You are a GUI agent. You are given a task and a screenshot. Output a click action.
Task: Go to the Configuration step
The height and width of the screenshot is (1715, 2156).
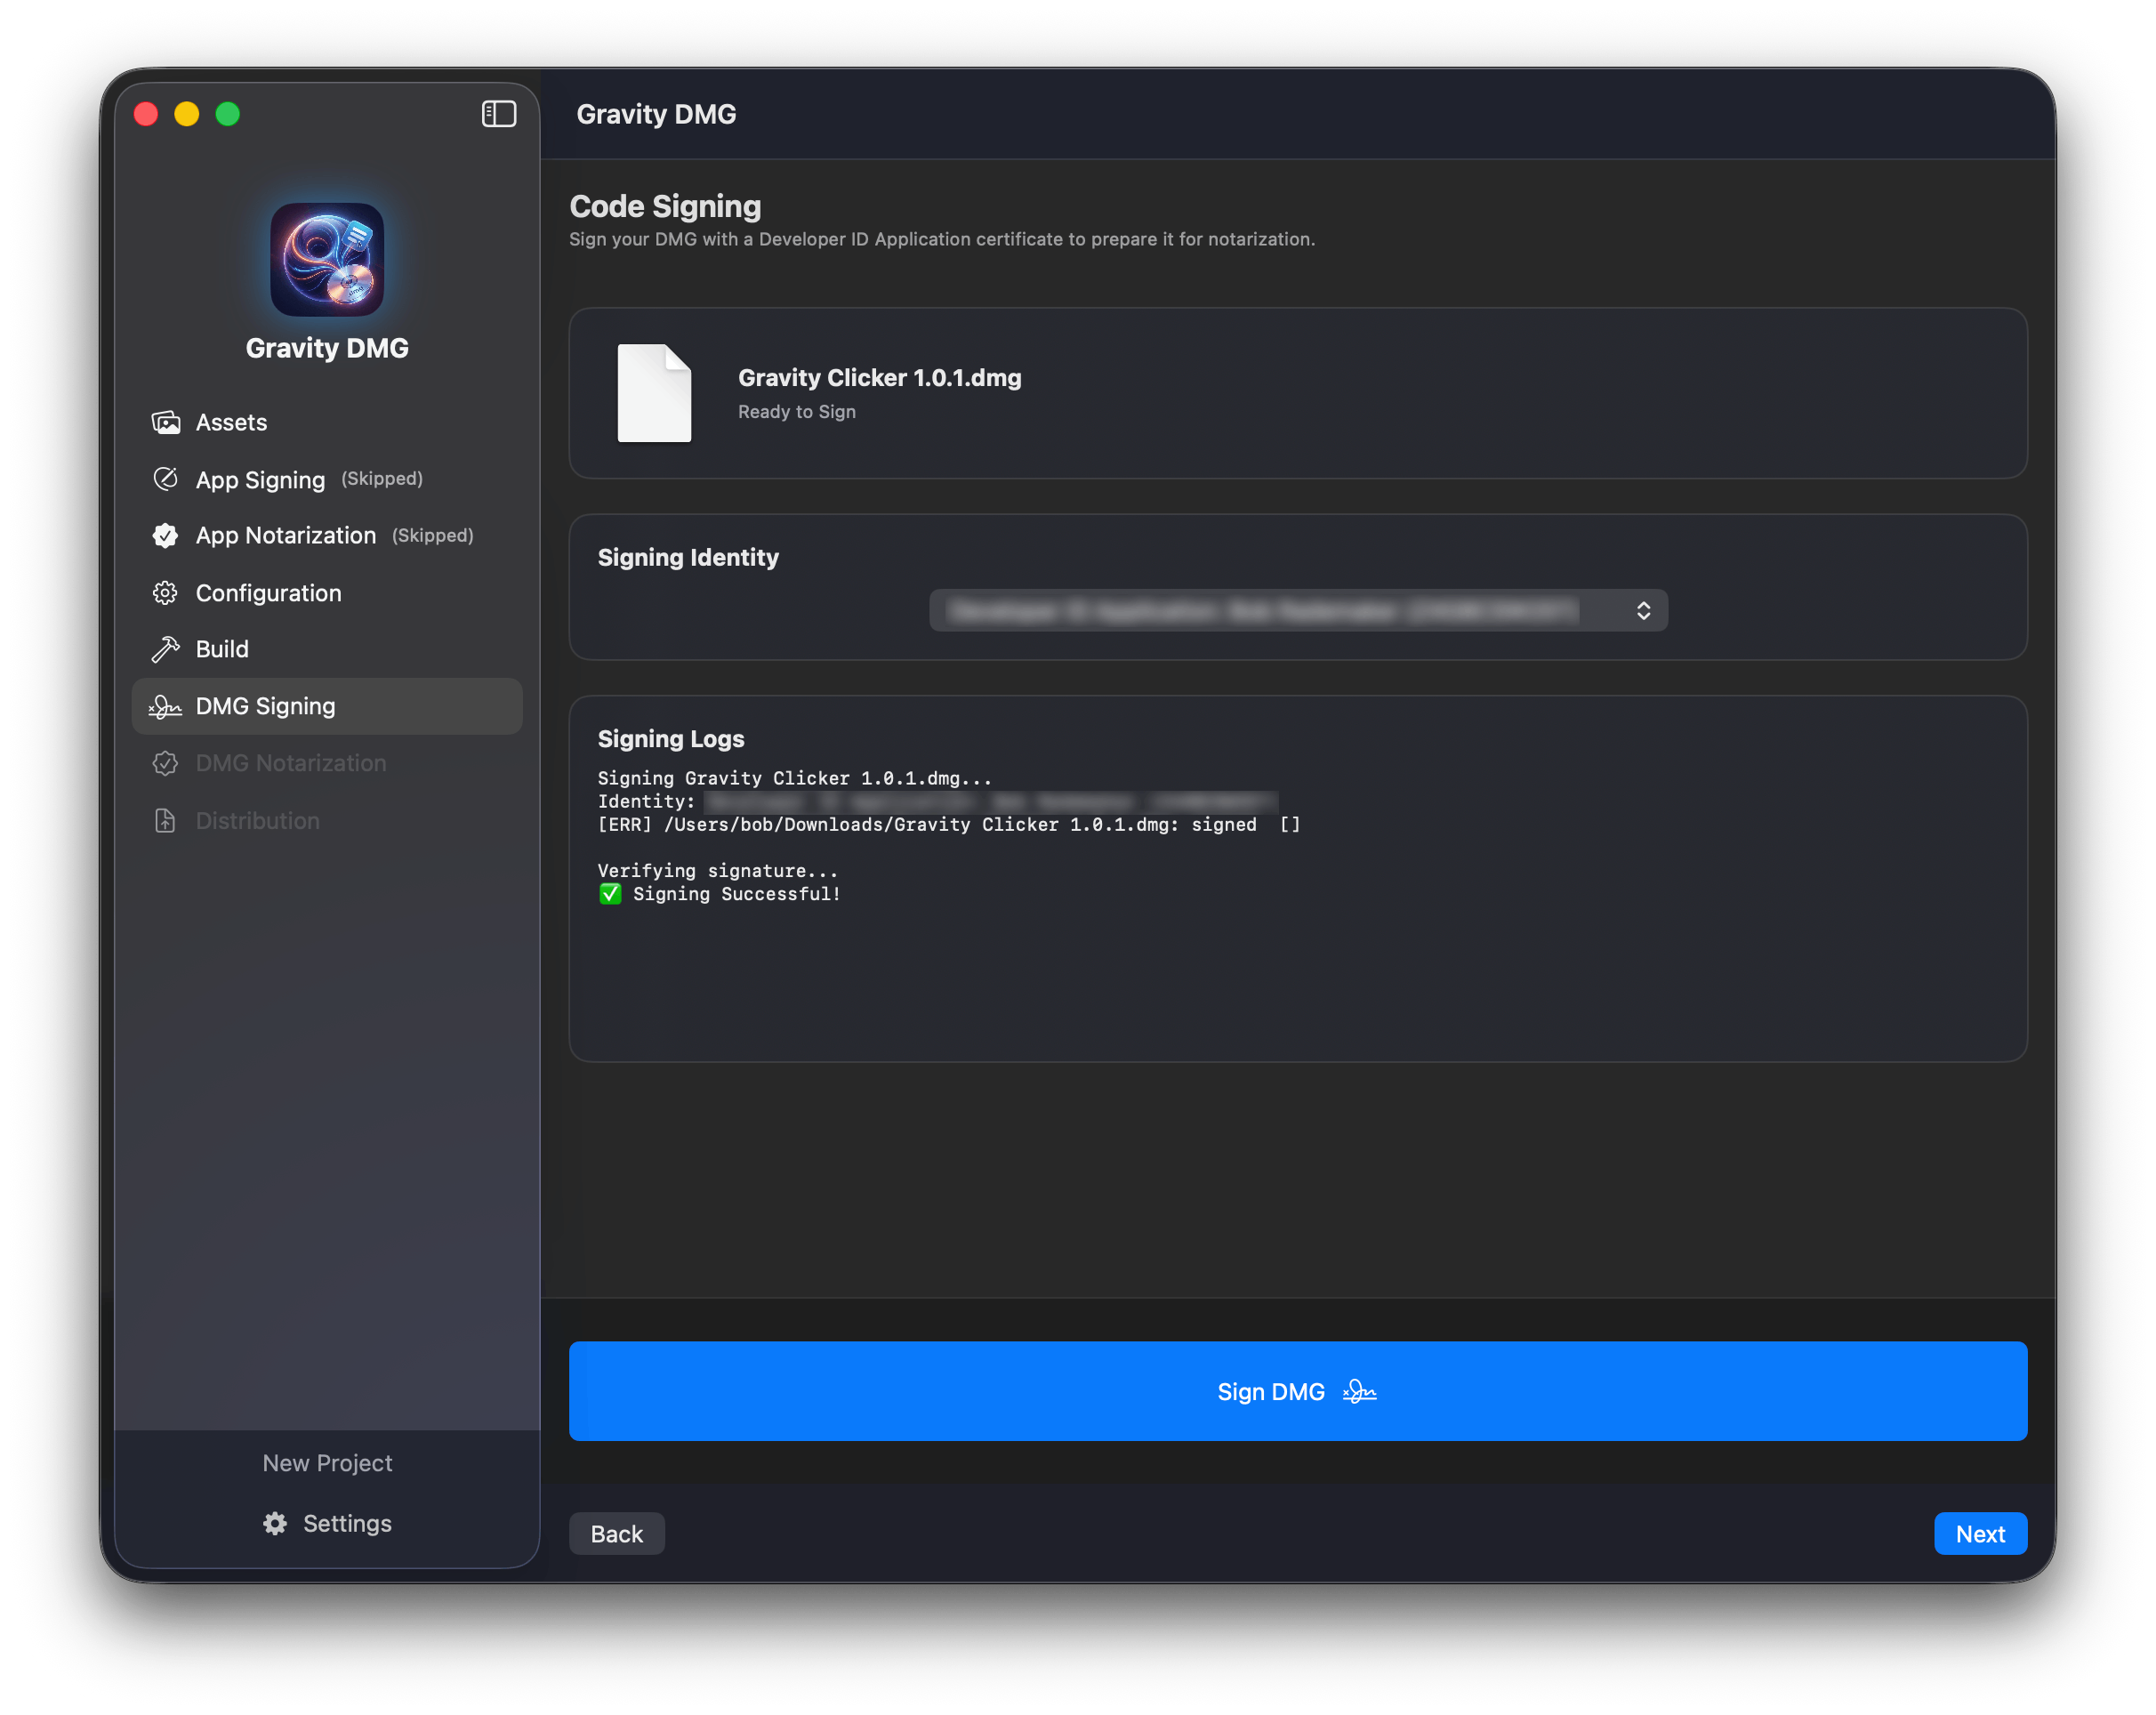[x=268, y=593]
